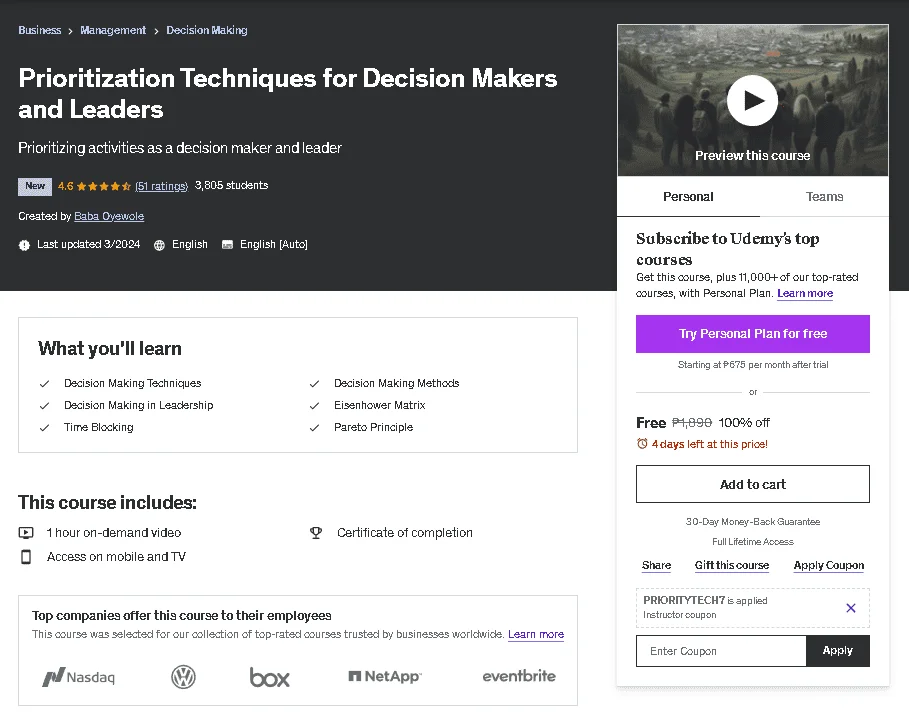Screen dimensions: 909x717
Task: Click the trophy icon by Certificate of completion
Action: pos(316,532)
